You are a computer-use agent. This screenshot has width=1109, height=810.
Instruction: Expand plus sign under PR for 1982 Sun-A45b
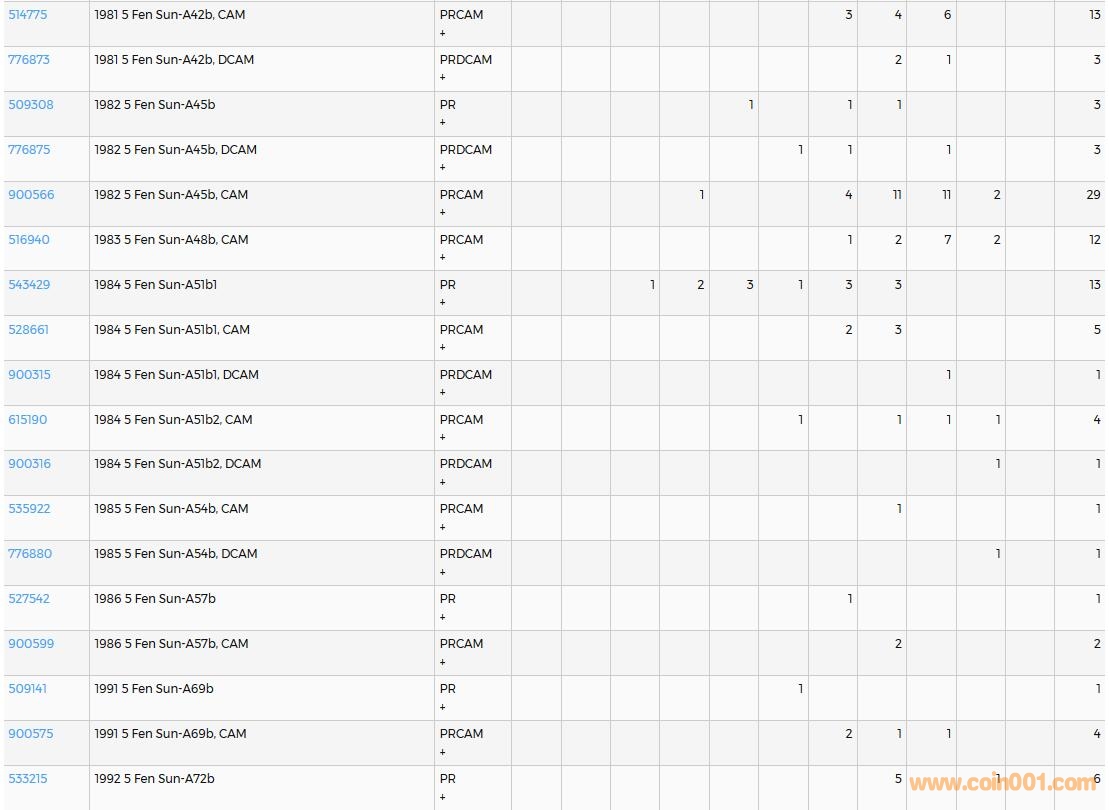click(x=443, y=123)
